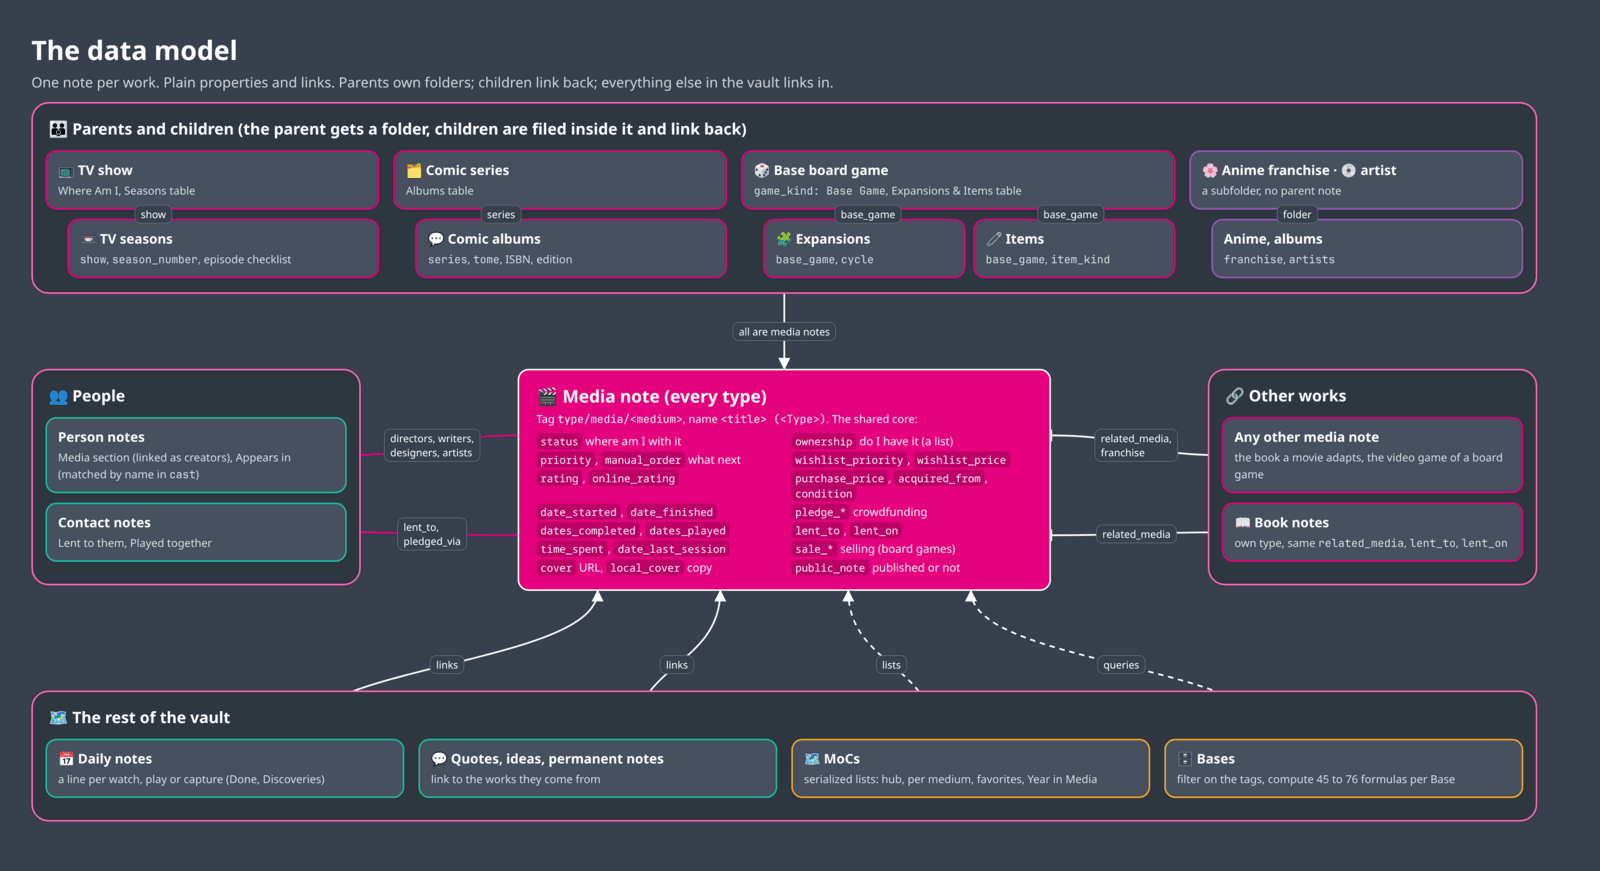Image resolution: width=1600 pixels, height=871 pixels.
Task: Click the 'show' label under TV show
Action: pyautogui.click(x=153, y=215)
